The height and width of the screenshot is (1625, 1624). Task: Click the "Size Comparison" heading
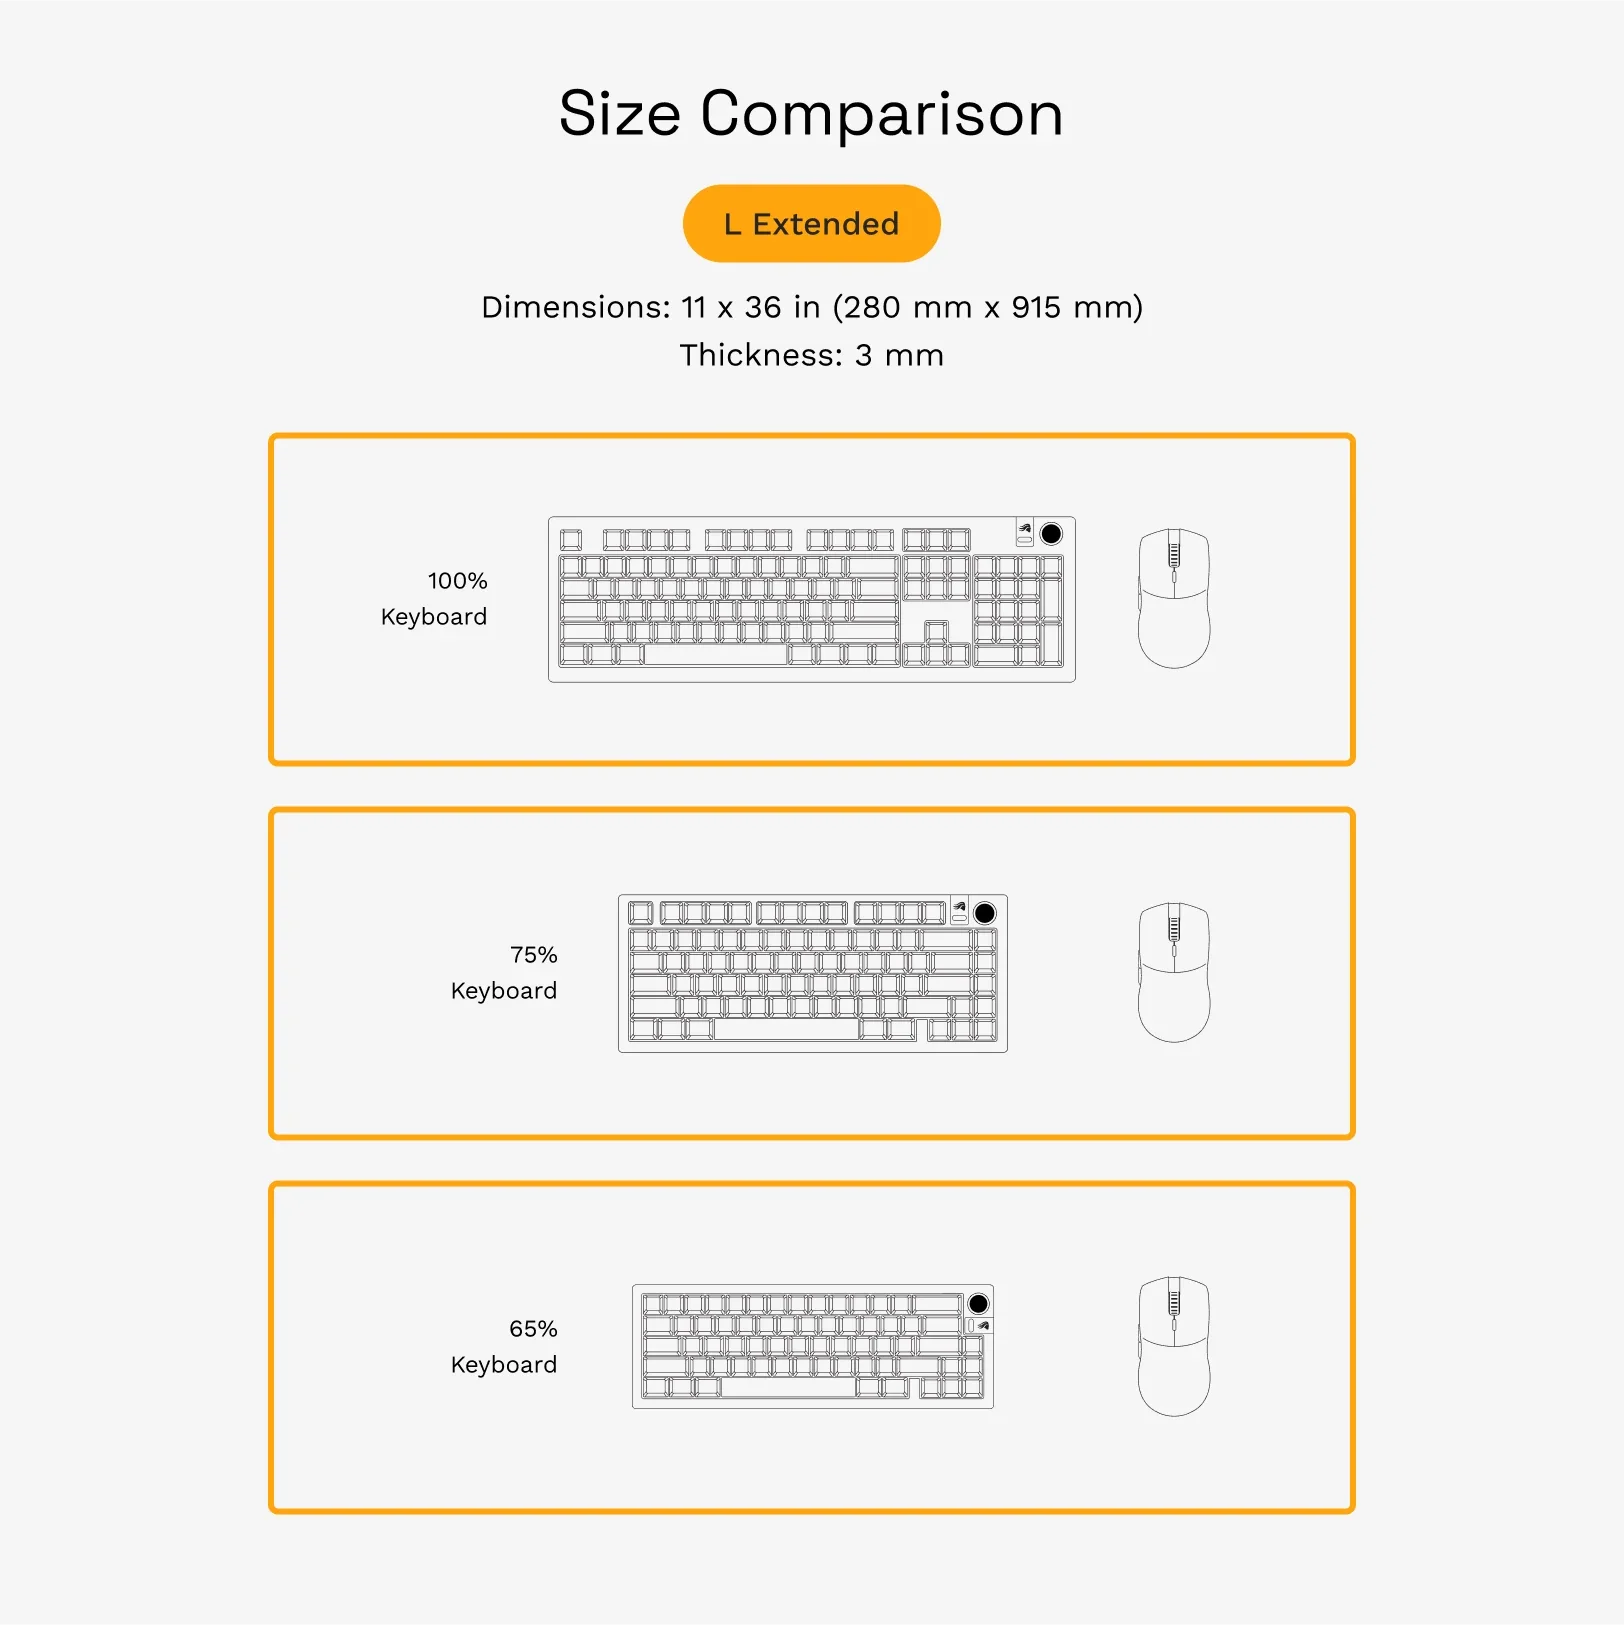[x=811, y=113]
